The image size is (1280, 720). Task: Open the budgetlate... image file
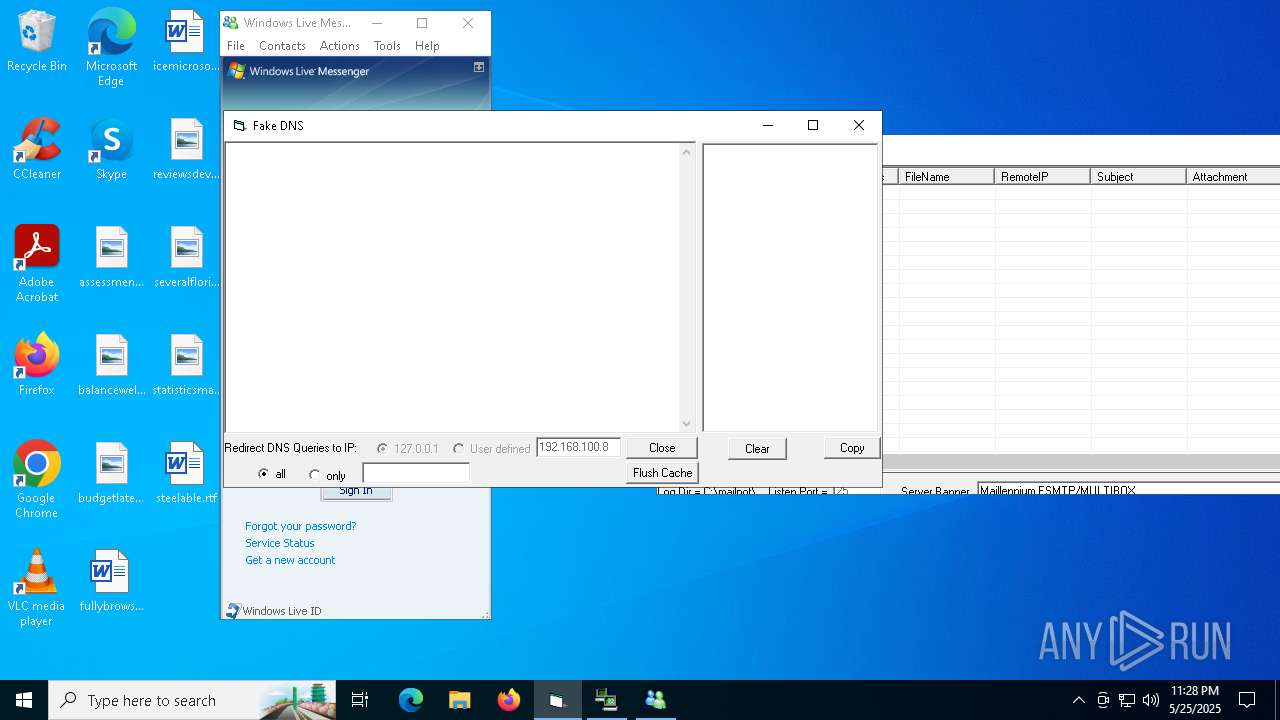pos(111,473)
